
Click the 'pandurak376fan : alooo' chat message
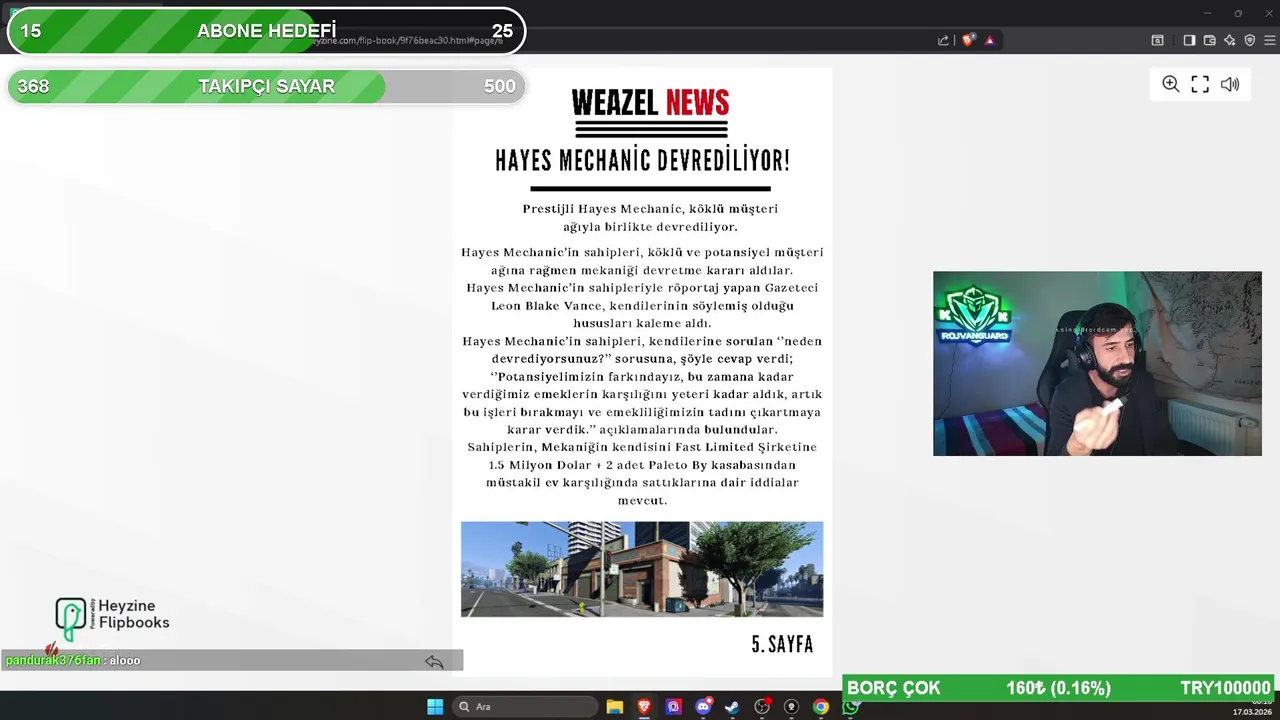[x=73, y=660]
